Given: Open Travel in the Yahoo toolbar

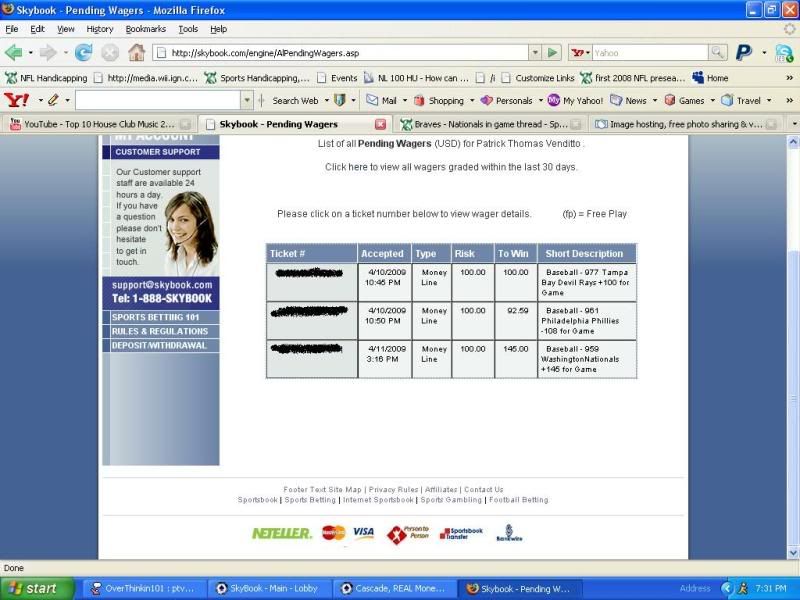Looking at the screenshot, I should pos(741,101).
